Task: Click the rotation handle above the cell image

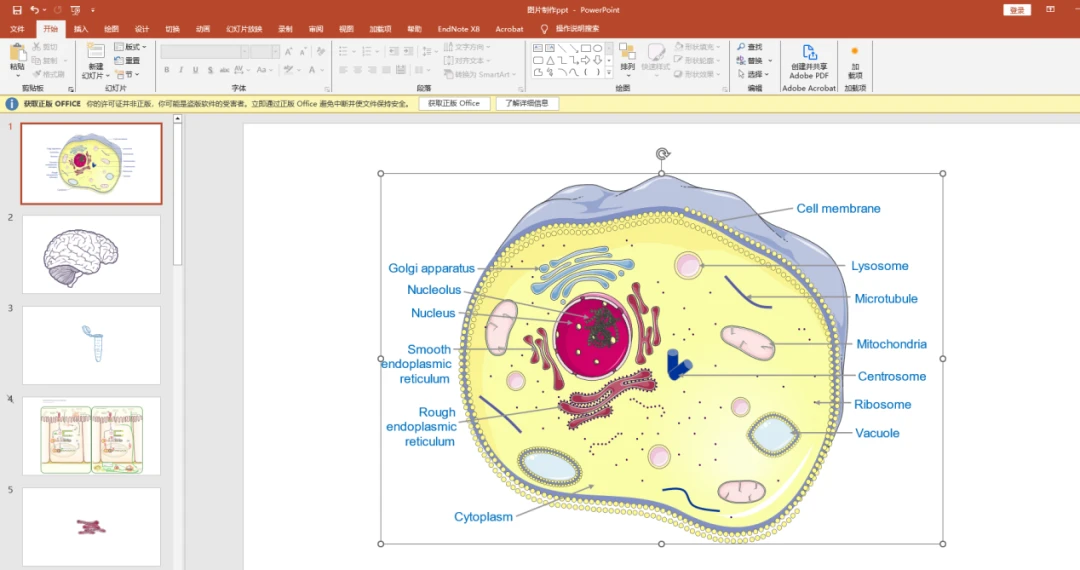Action: pyautogui.click(x=662, y=154)
